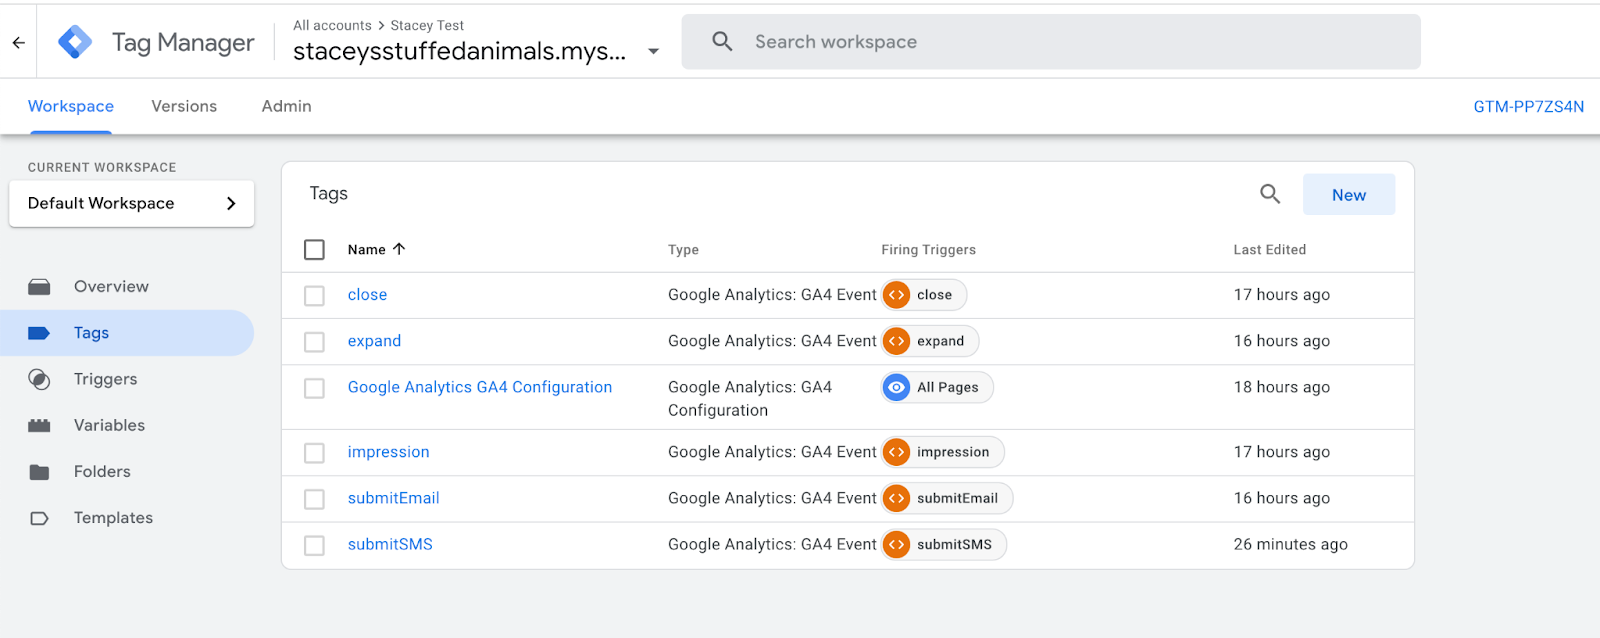This screenshot has width=1600, height=638.
Task: Click the Overview sidebar icon
Action: point(39,287)
